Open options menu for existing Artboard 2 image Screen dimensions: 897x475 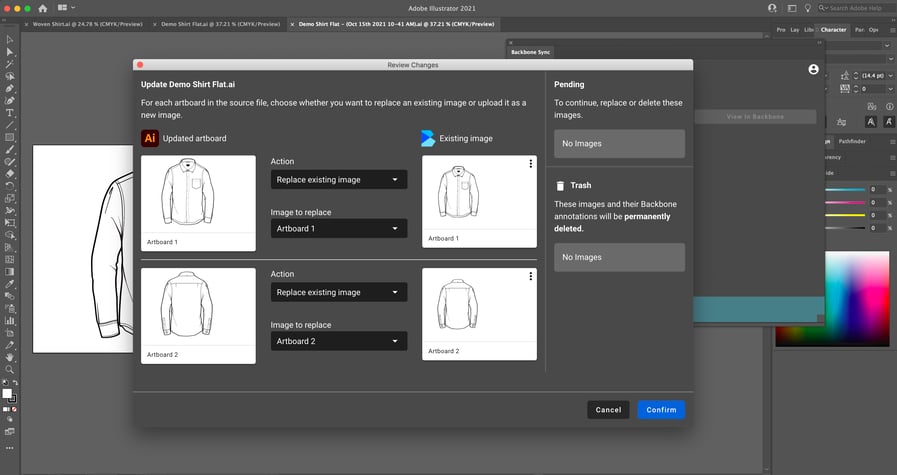pyautogui.click(x=530, y=277)
